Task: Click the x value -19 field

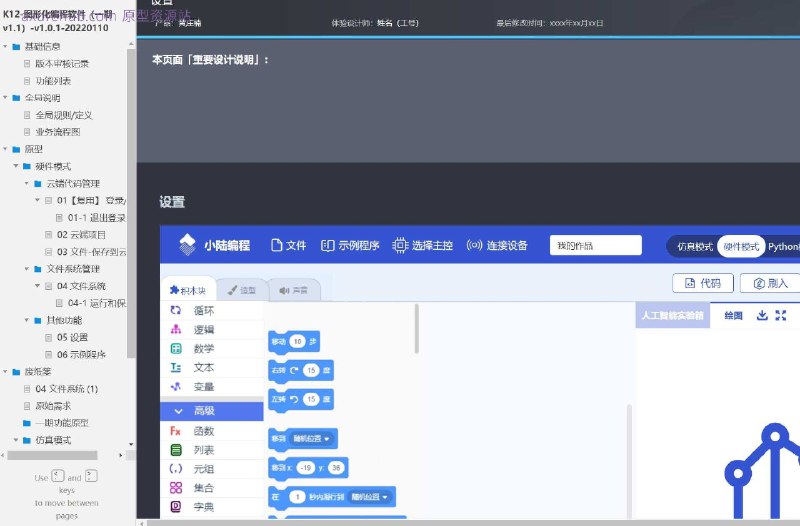Action: point(306,468)
